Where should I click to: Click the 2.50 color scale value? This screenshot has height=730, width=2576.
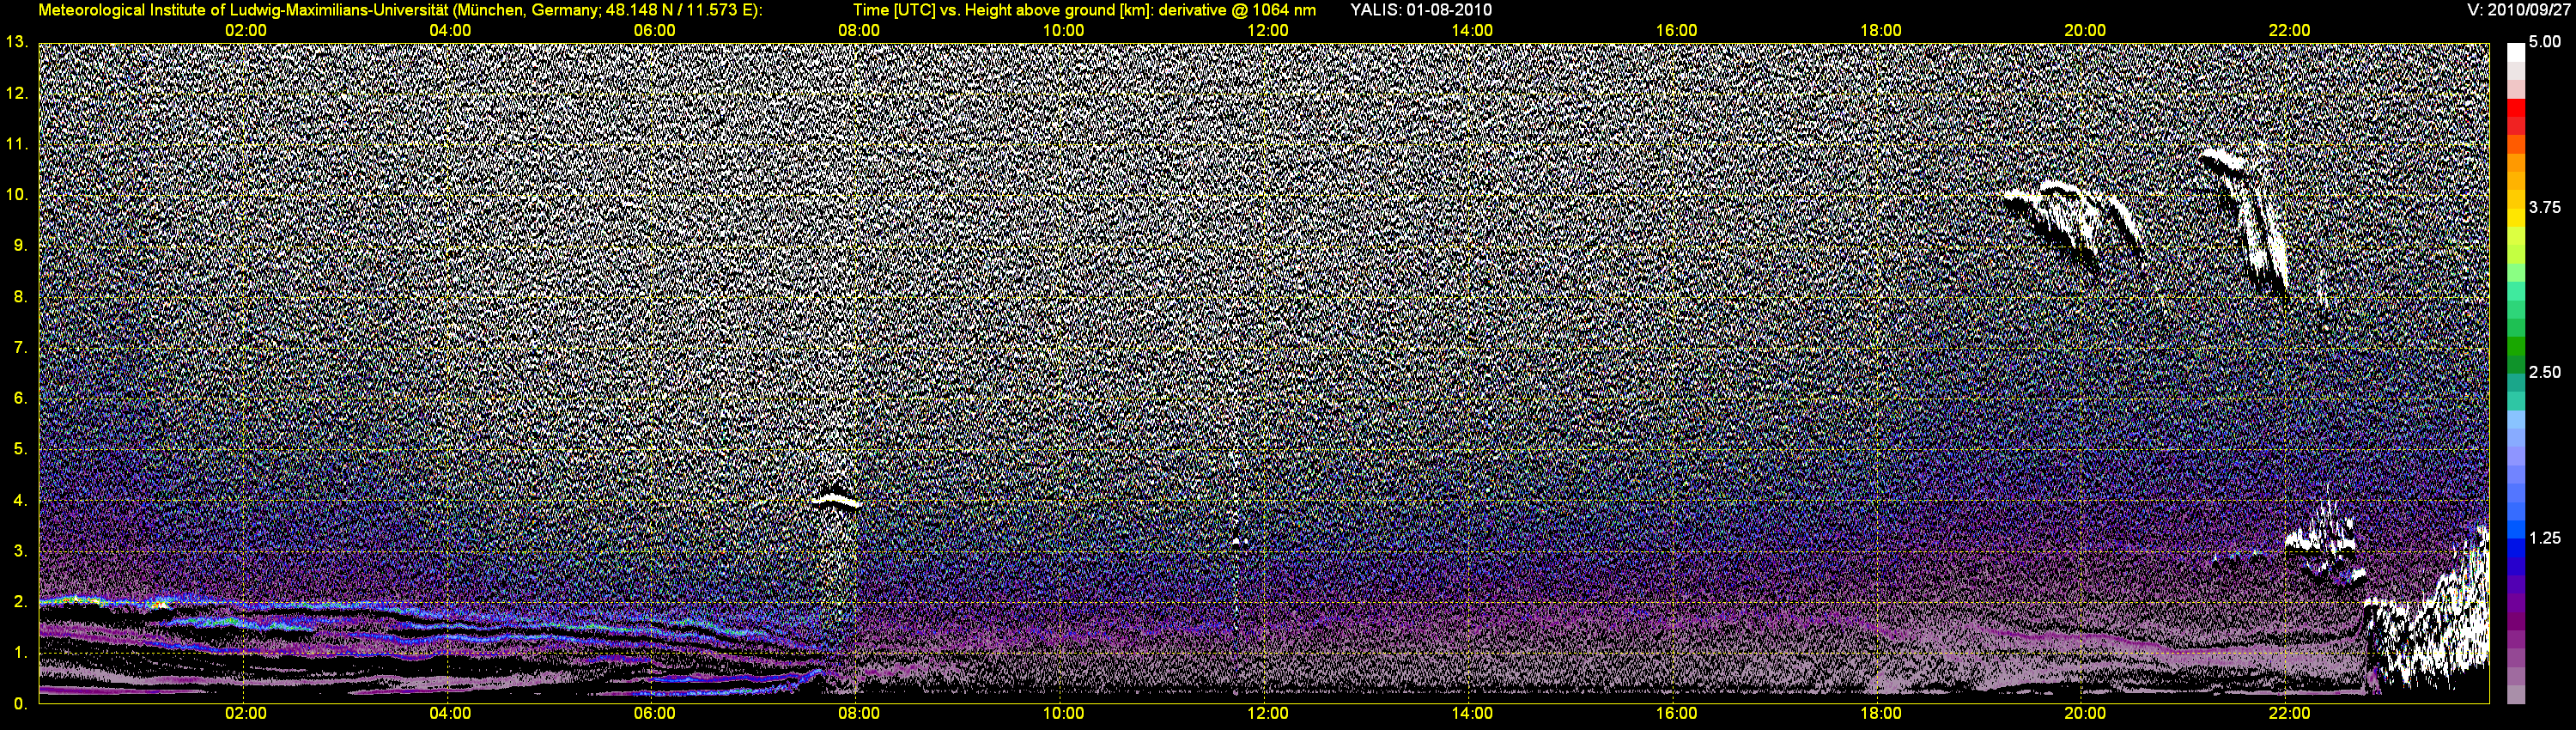[x=2544, y=372]
